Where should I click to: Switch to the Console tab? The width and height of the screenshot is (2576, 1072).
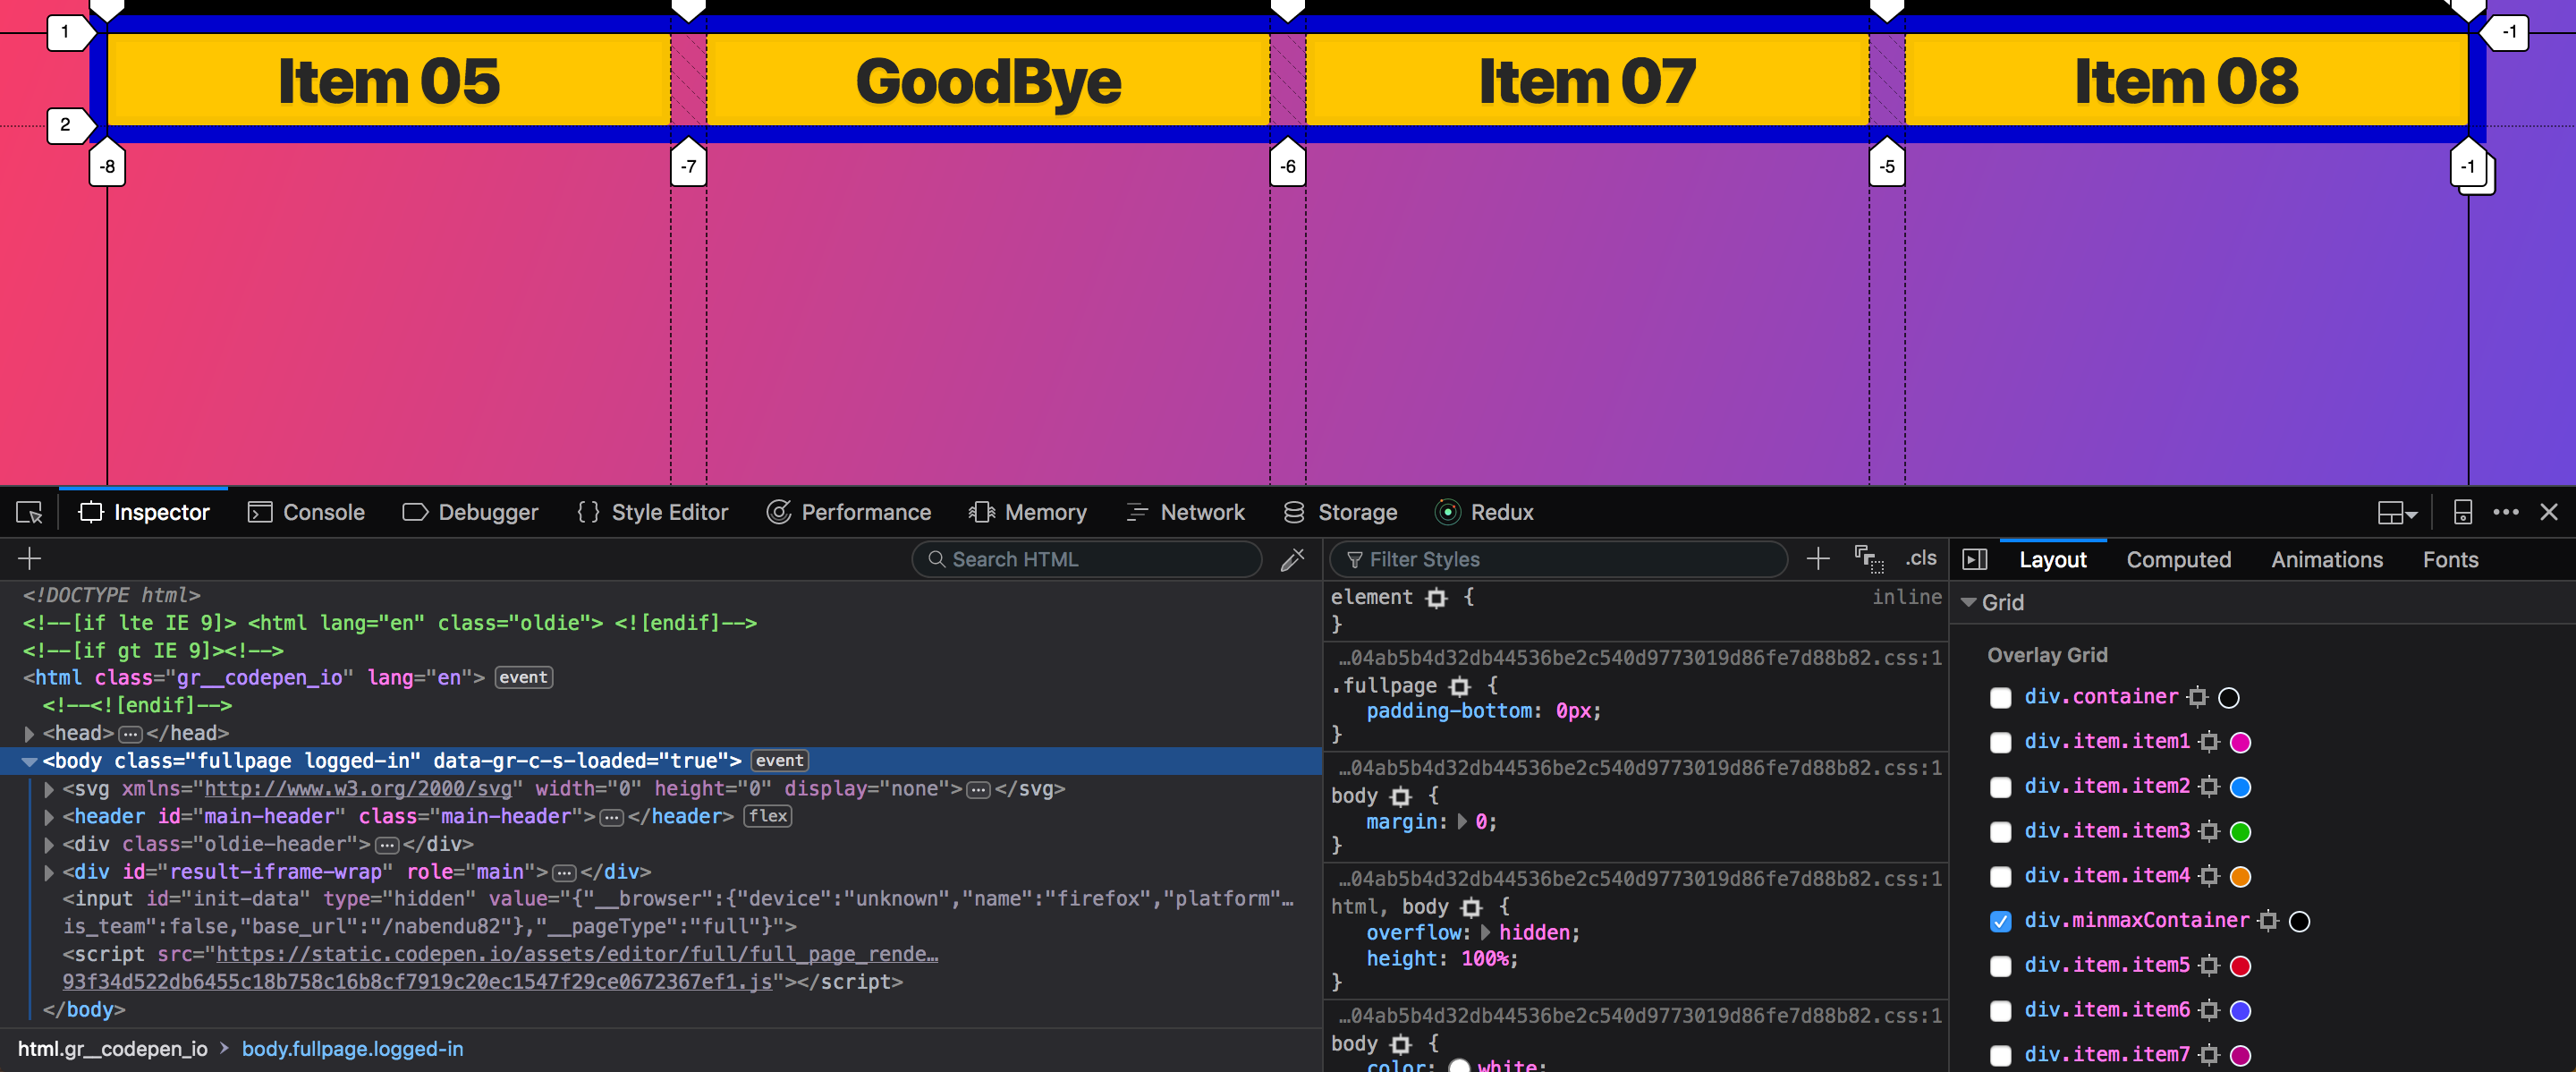pos(306,513)
